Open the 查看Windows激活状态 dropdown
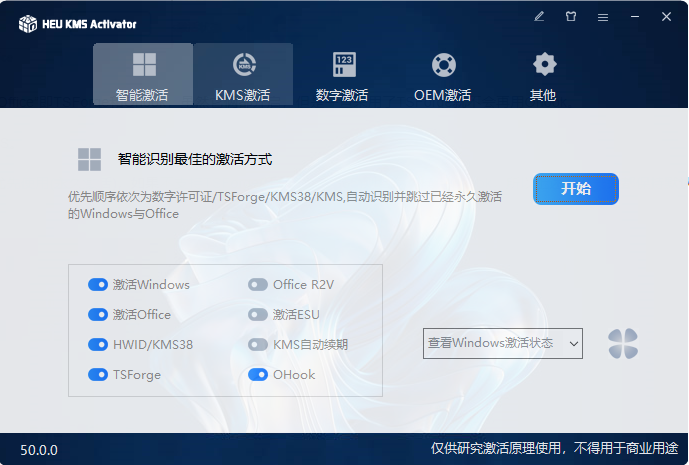 click(x=503, y=343)
